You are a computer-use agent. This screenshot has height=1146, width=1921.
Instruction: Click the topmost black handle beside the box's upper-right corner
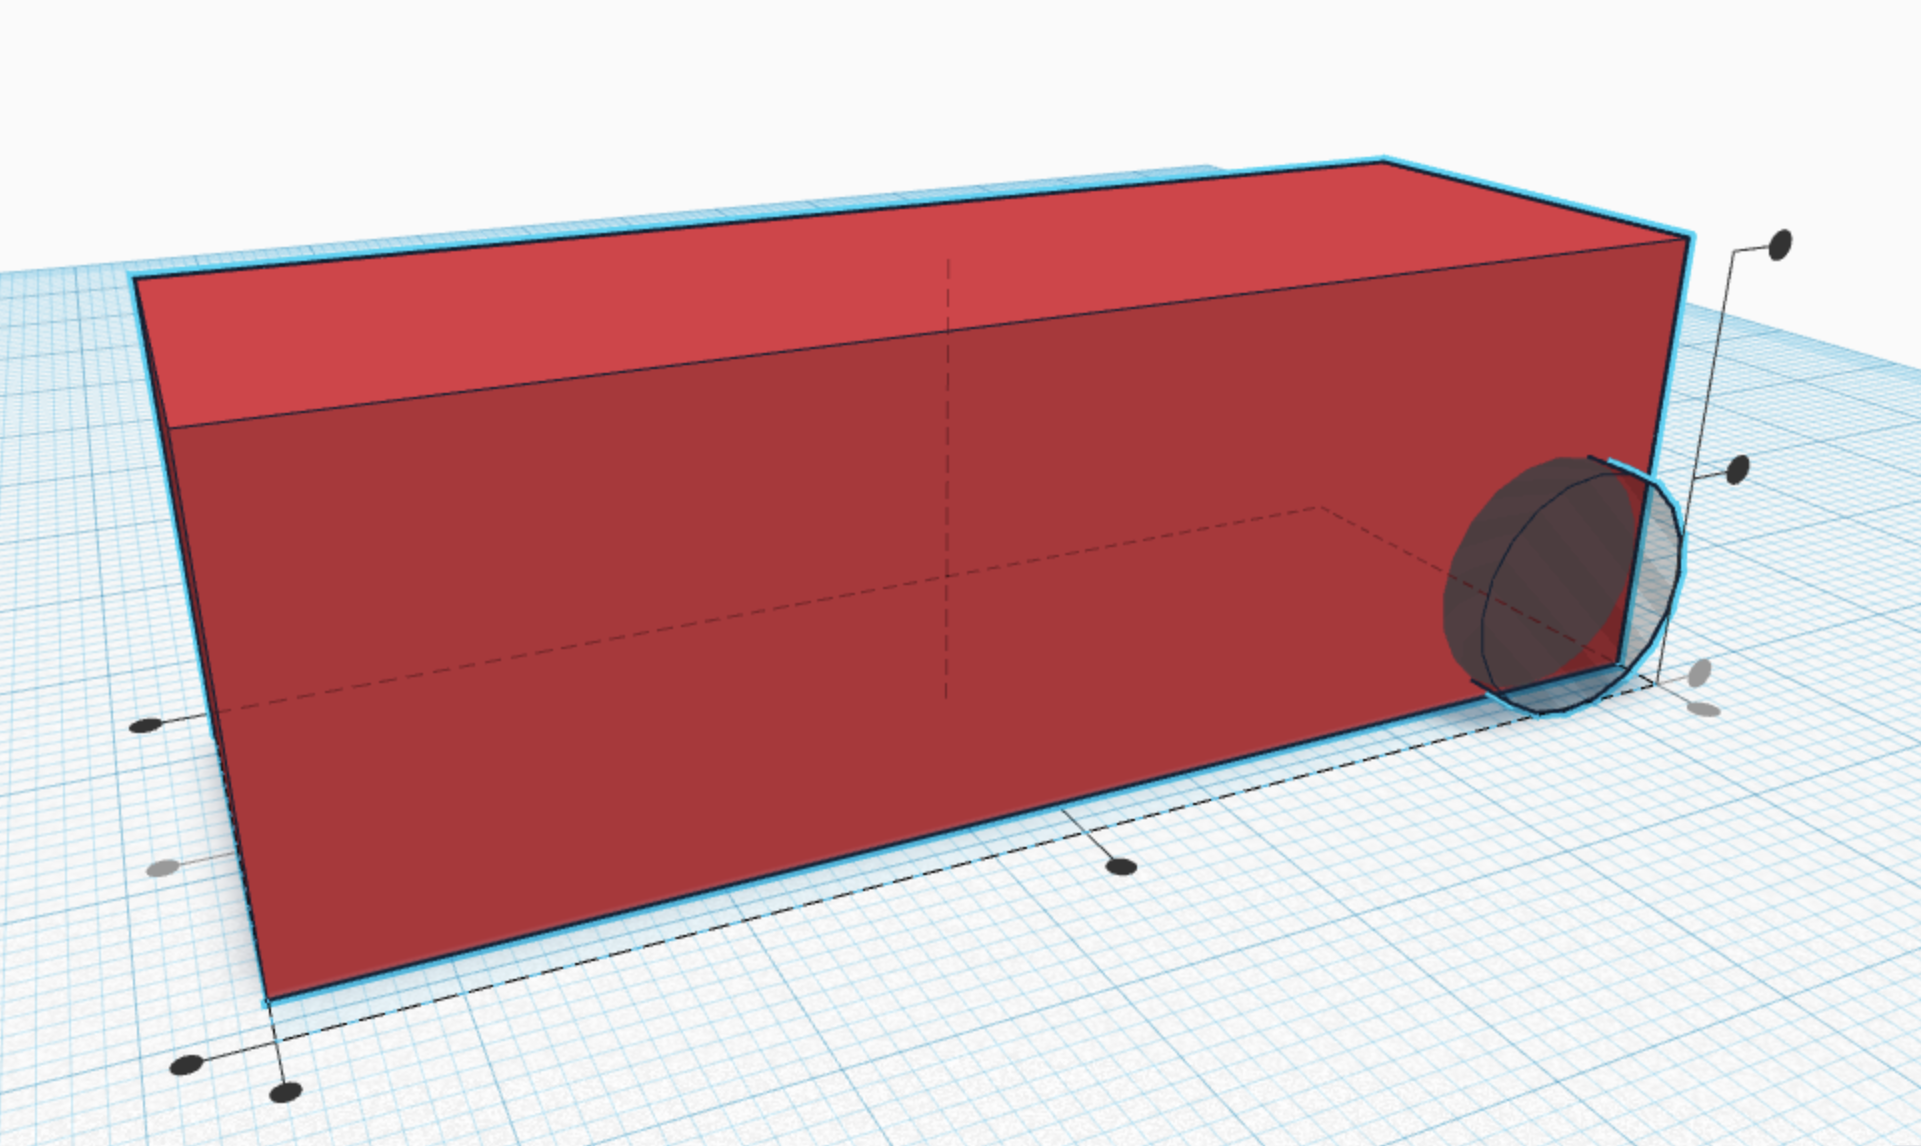(1780, 244)
